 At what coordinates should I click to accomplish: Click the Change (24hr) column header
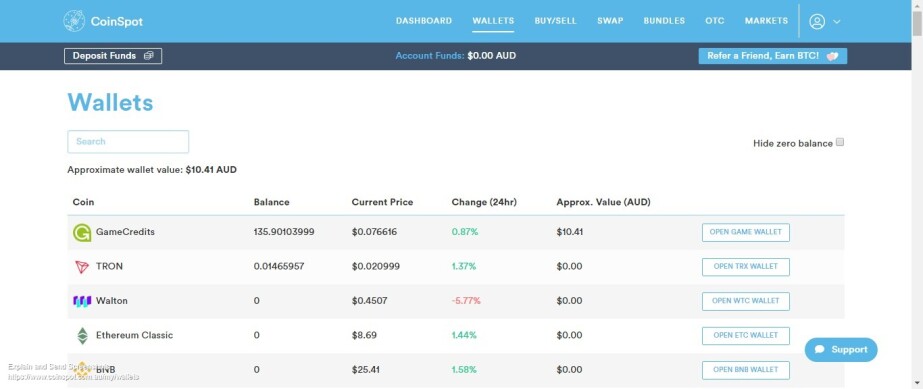(x=484, y=202)
